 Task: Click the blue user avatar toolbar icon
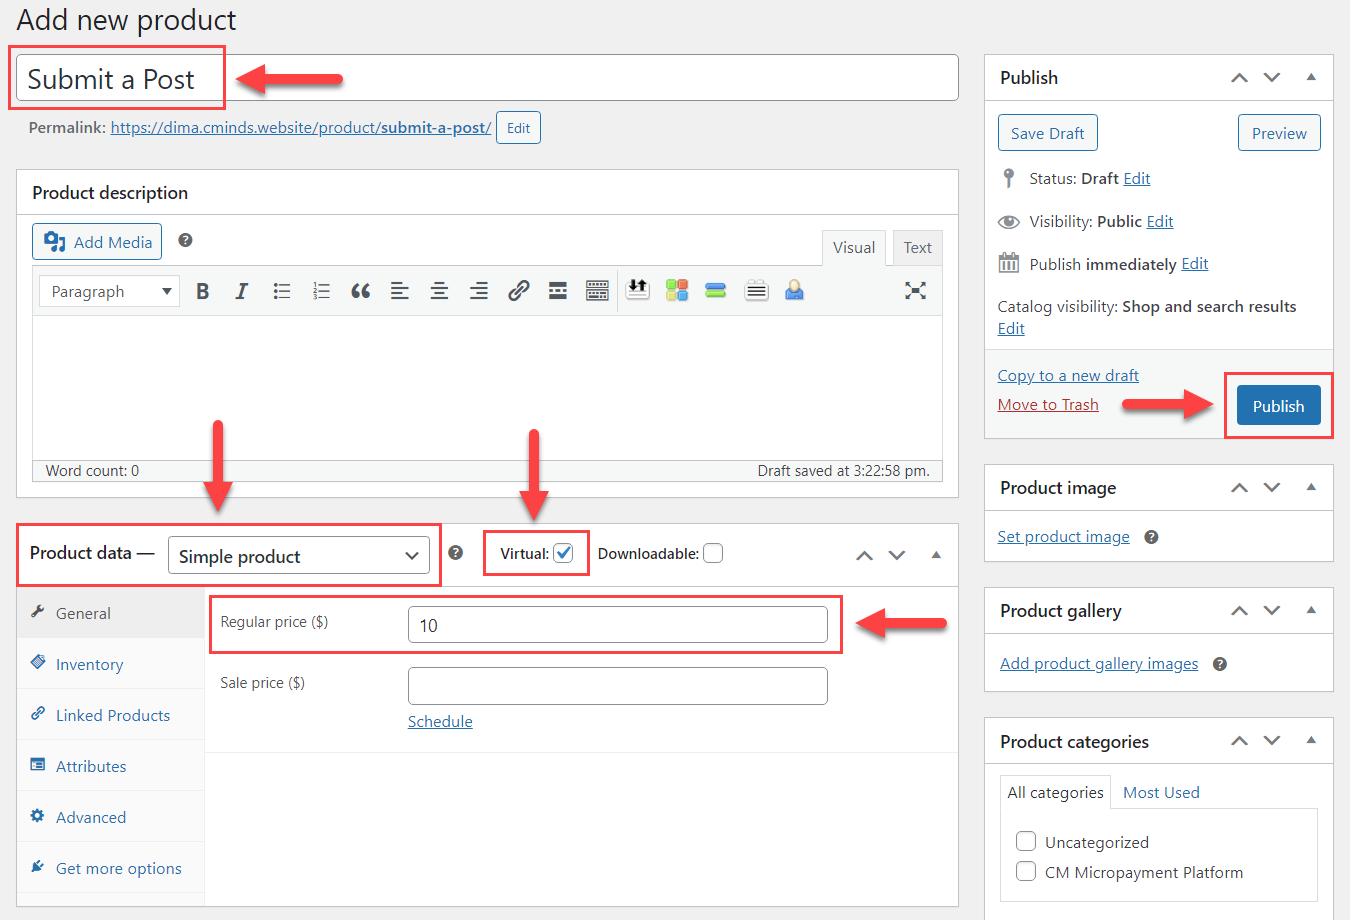point(794,290)
